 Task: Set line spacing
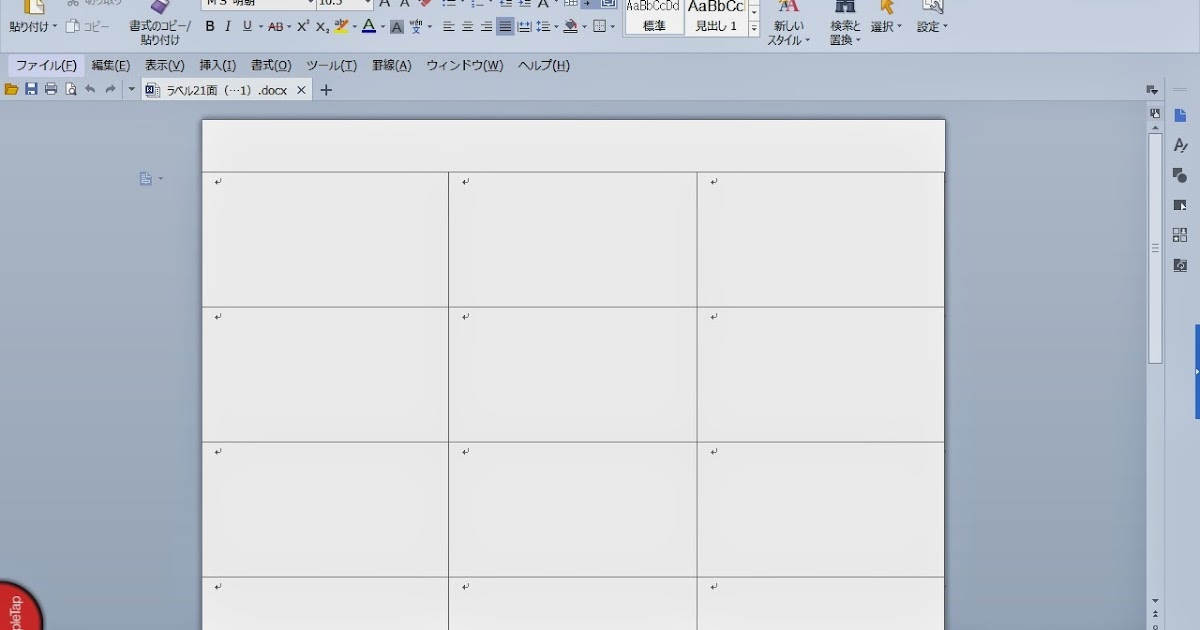pyautogui.click(x=541, y=27)
